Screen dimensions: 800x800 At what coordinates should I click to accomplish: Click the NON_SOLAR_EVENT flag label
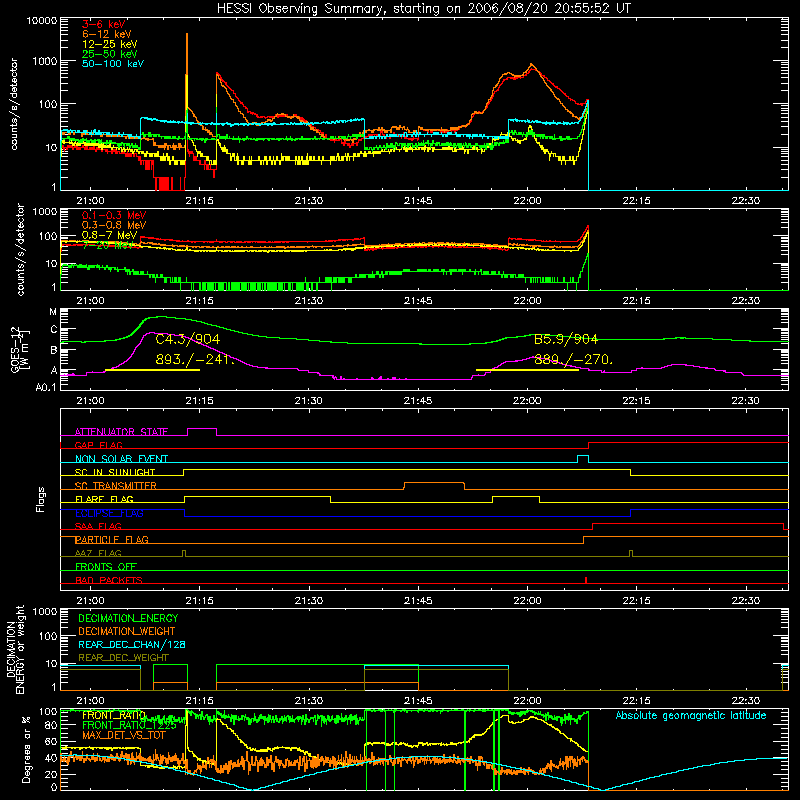(121, 459)
